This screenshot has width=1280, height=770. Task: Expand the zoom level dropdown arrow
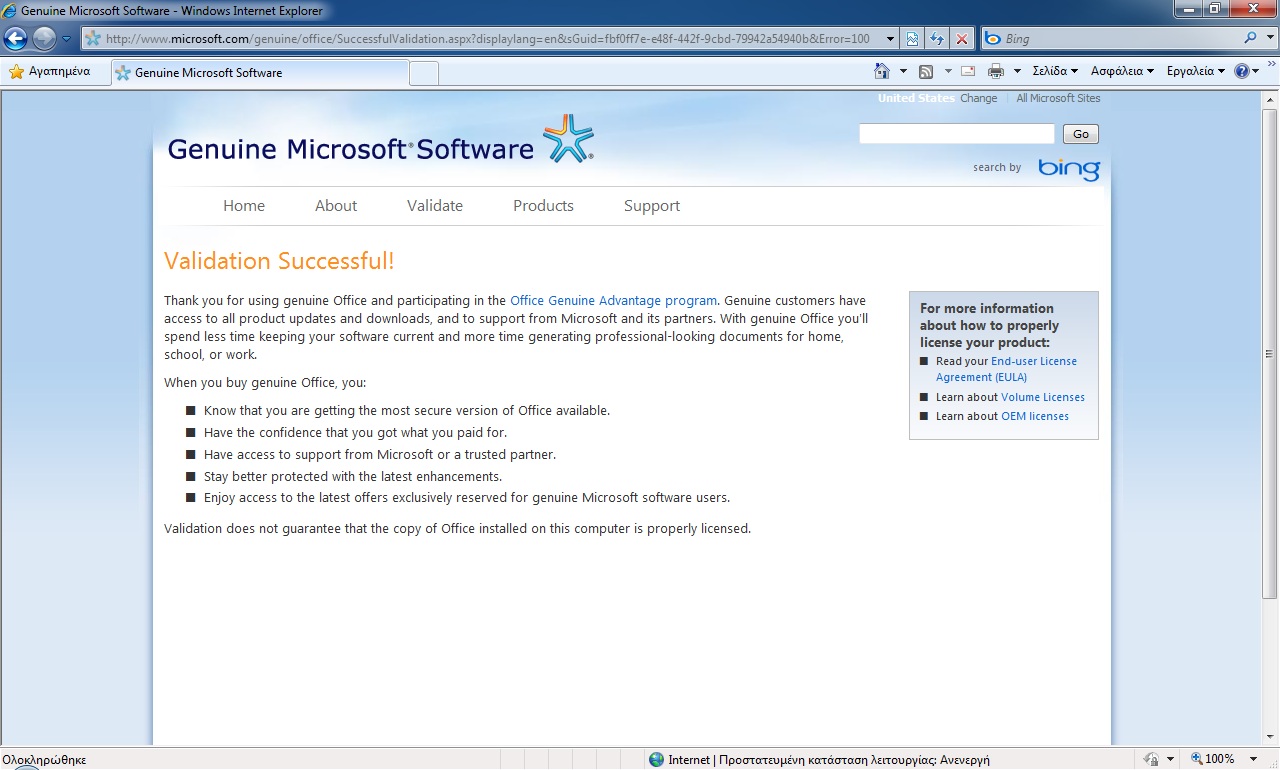pos(1254,760)
